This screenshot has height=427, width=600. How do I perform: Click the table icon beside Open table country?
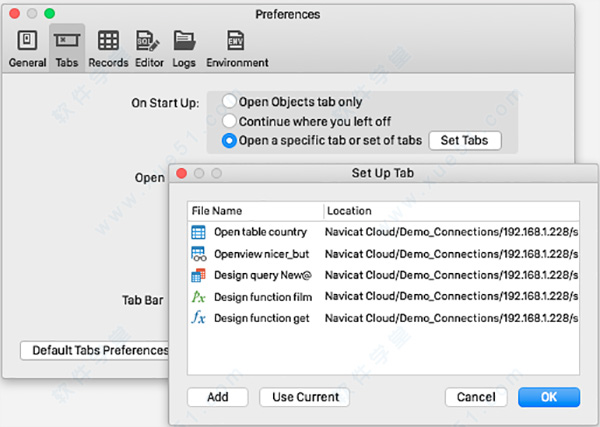point(197,232)
